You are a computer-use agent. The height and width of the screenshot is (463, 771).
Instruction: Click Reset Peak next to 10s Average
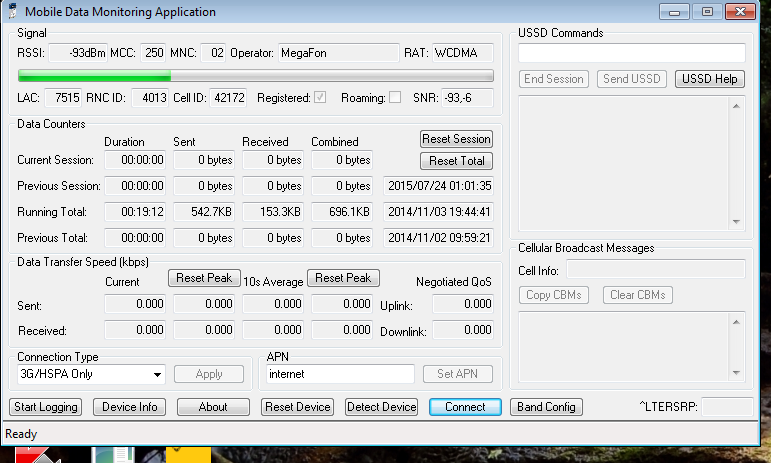coord(343,278)
